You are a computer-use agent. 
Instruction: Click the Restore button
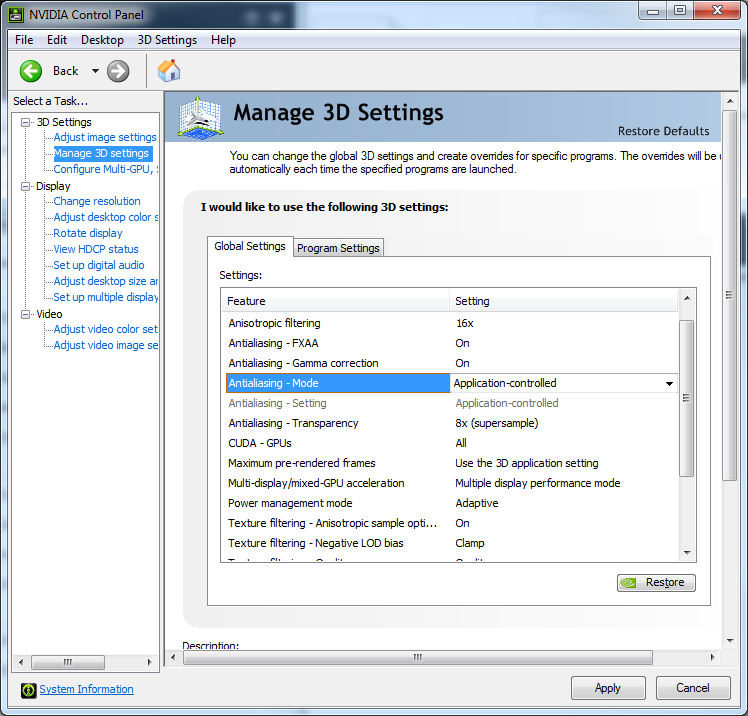tap(656, 583)
